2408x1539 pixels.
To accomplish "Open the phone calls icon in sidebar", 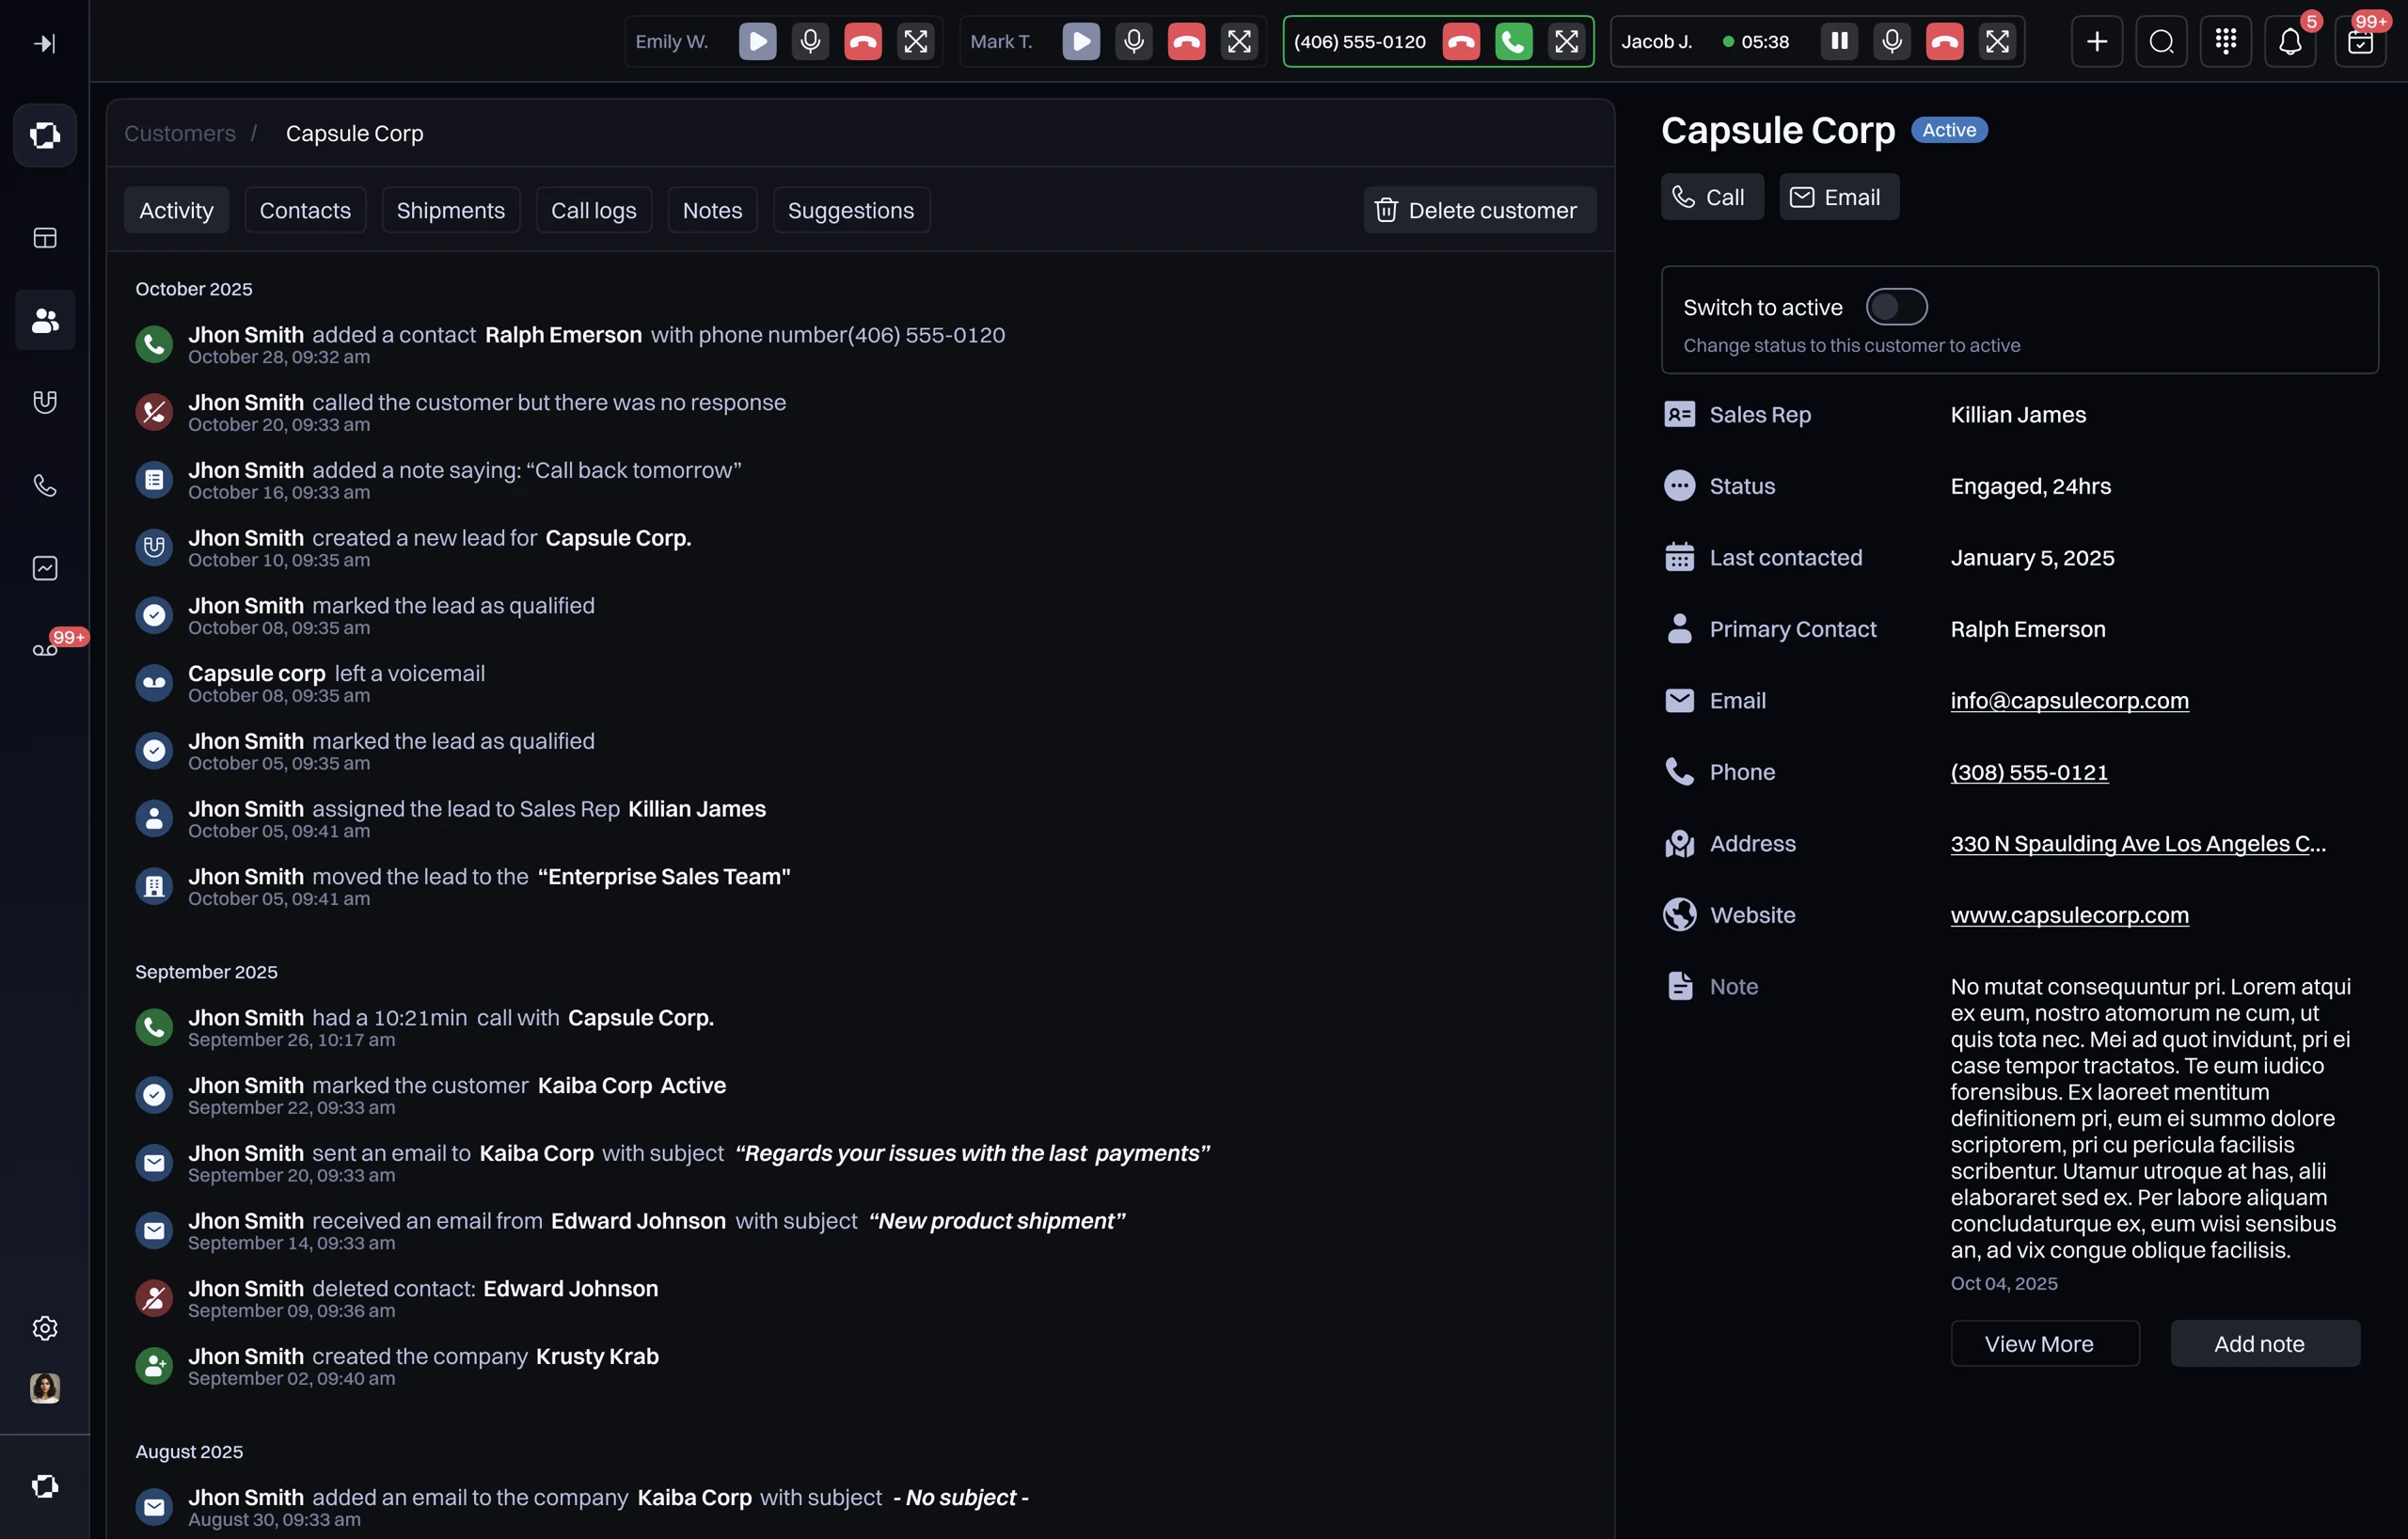I will (45, 485).
